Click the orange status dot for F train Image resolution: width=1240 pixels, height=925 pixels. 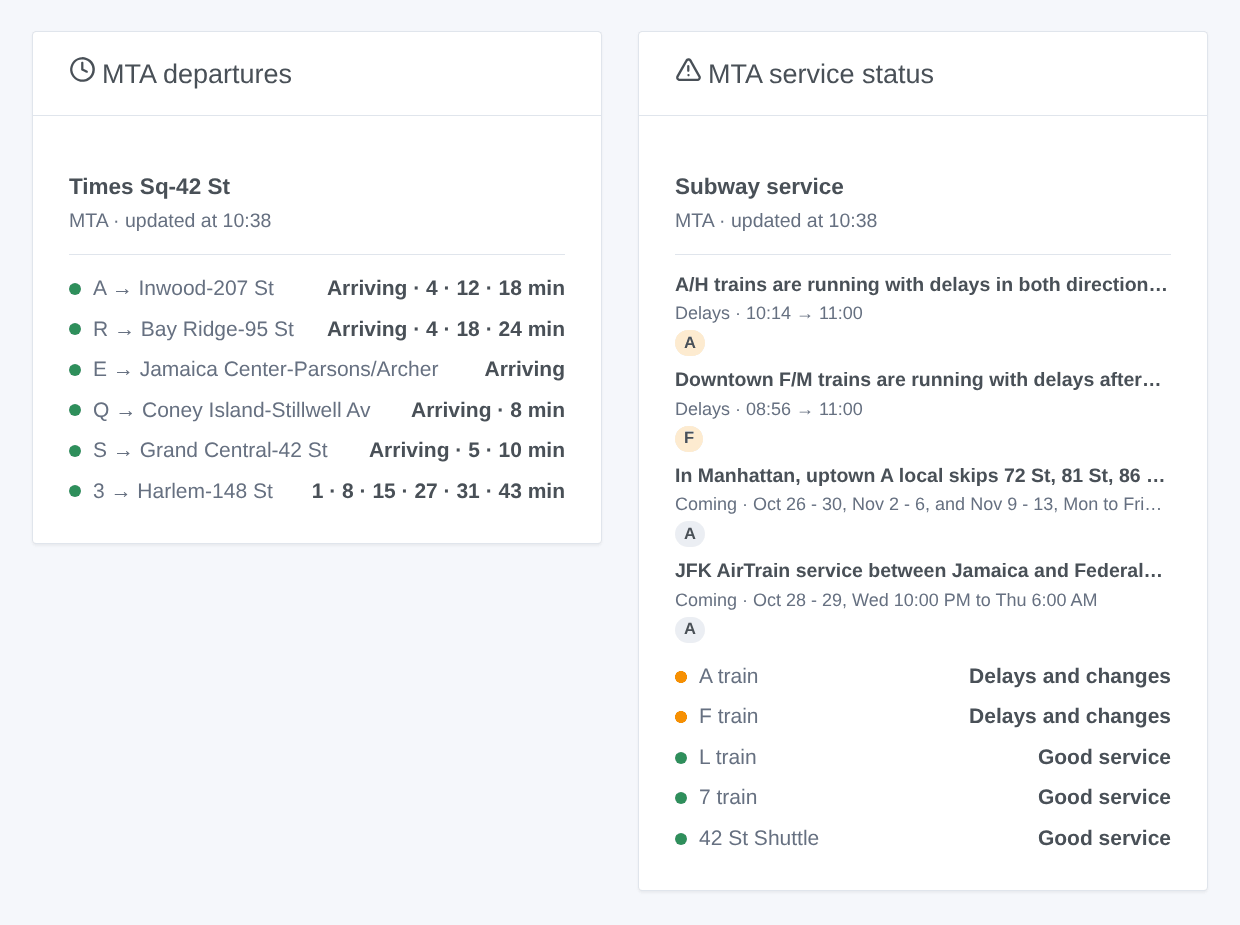point(681,717)
